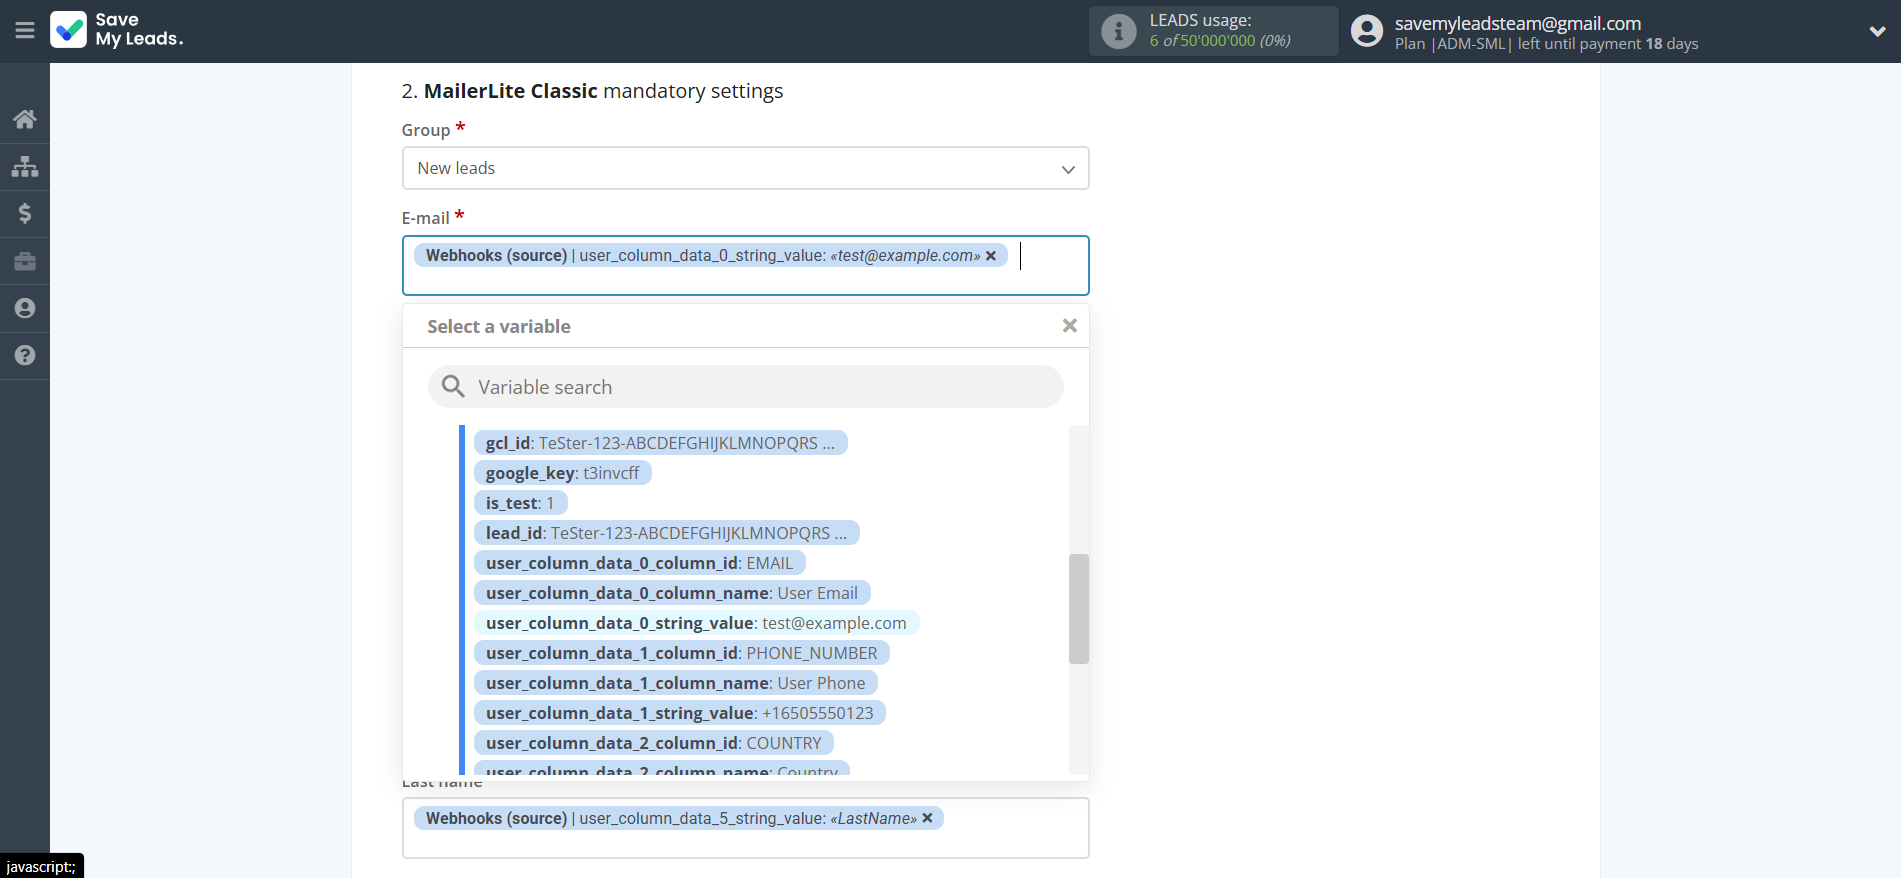Select user_column_data_0_column_id EMAIL variable
Image resolution: width=1901 pixels, height=878 pixels.
click(x=639, y=563)
